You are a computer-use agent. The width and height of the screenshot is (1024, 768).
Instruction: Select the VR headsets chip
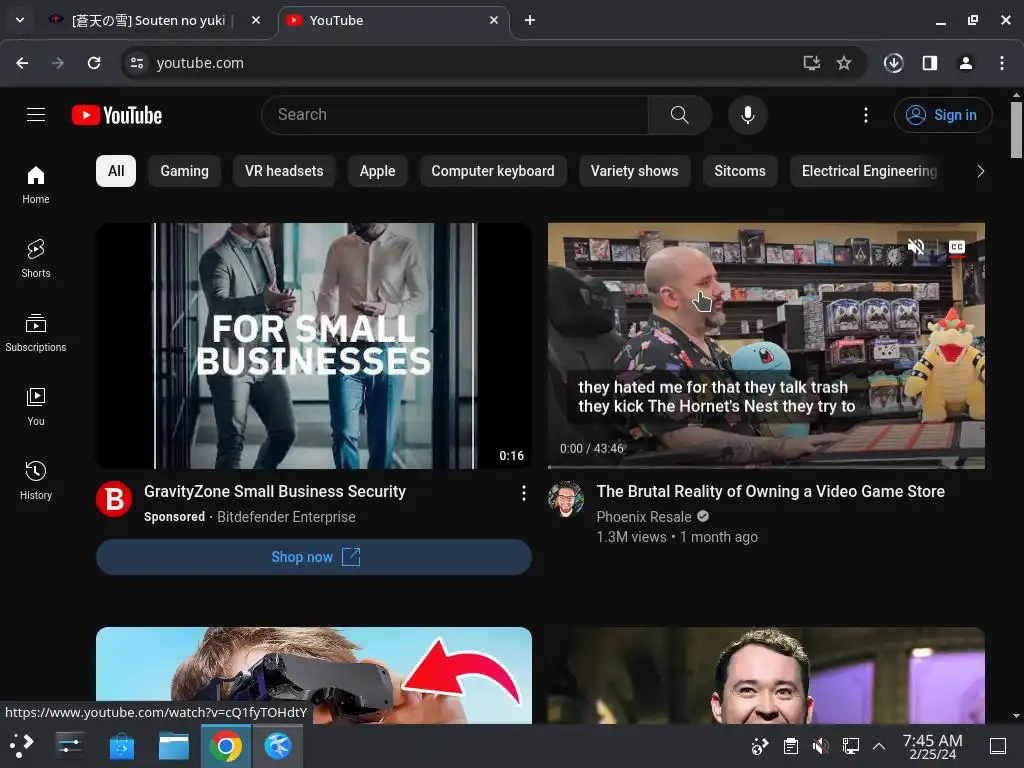[284, 171]
